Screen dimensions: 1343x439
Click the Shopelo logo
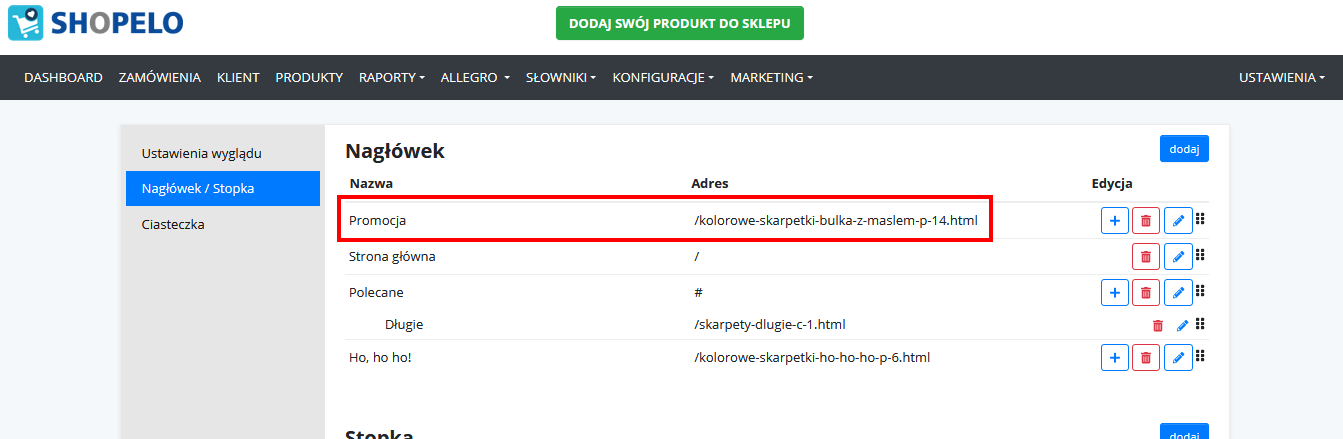pyautogui.click(x=96, y=23)
